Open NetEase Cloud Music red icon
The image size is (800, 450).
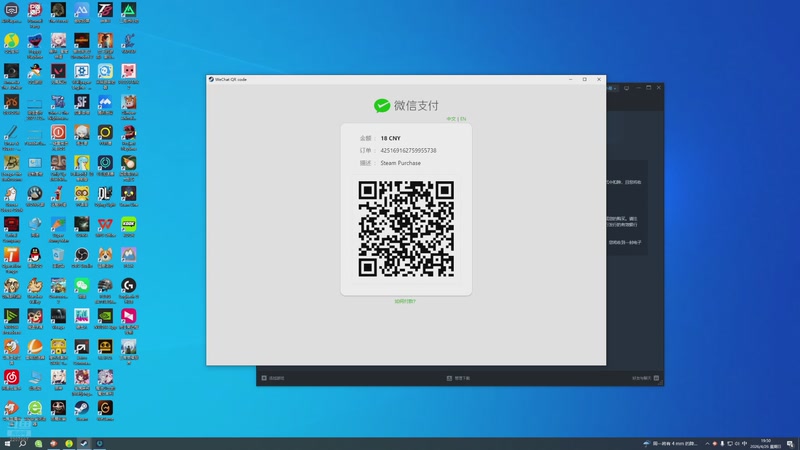pos(11,377)
